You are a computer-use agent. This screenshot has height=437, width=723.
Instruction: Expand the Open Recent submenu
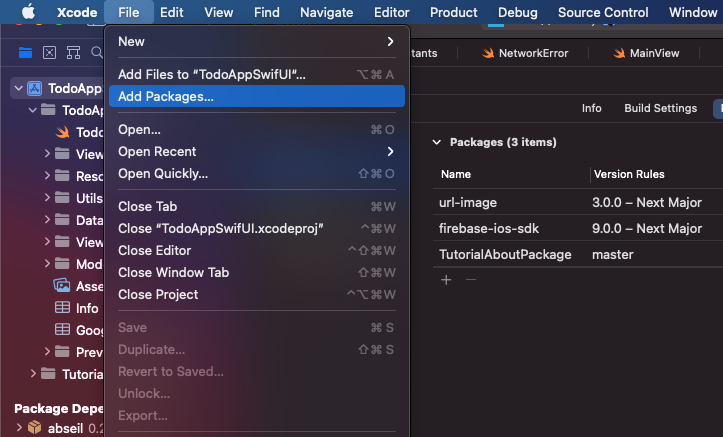pyautogui.click(x=257, y=152)
